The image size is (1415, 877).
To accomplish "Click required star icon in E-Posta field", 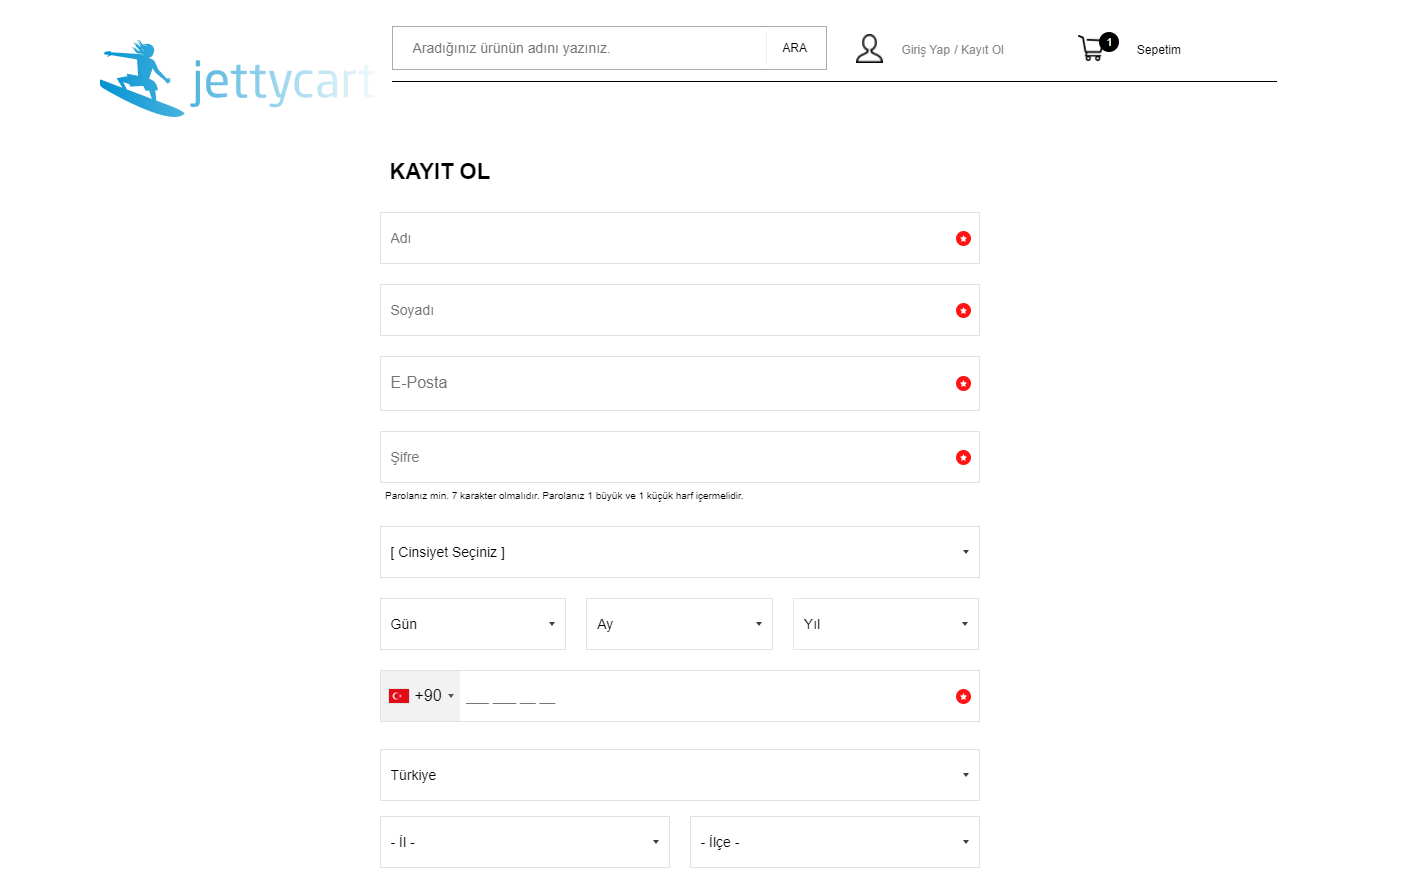I will pos(963,383).
